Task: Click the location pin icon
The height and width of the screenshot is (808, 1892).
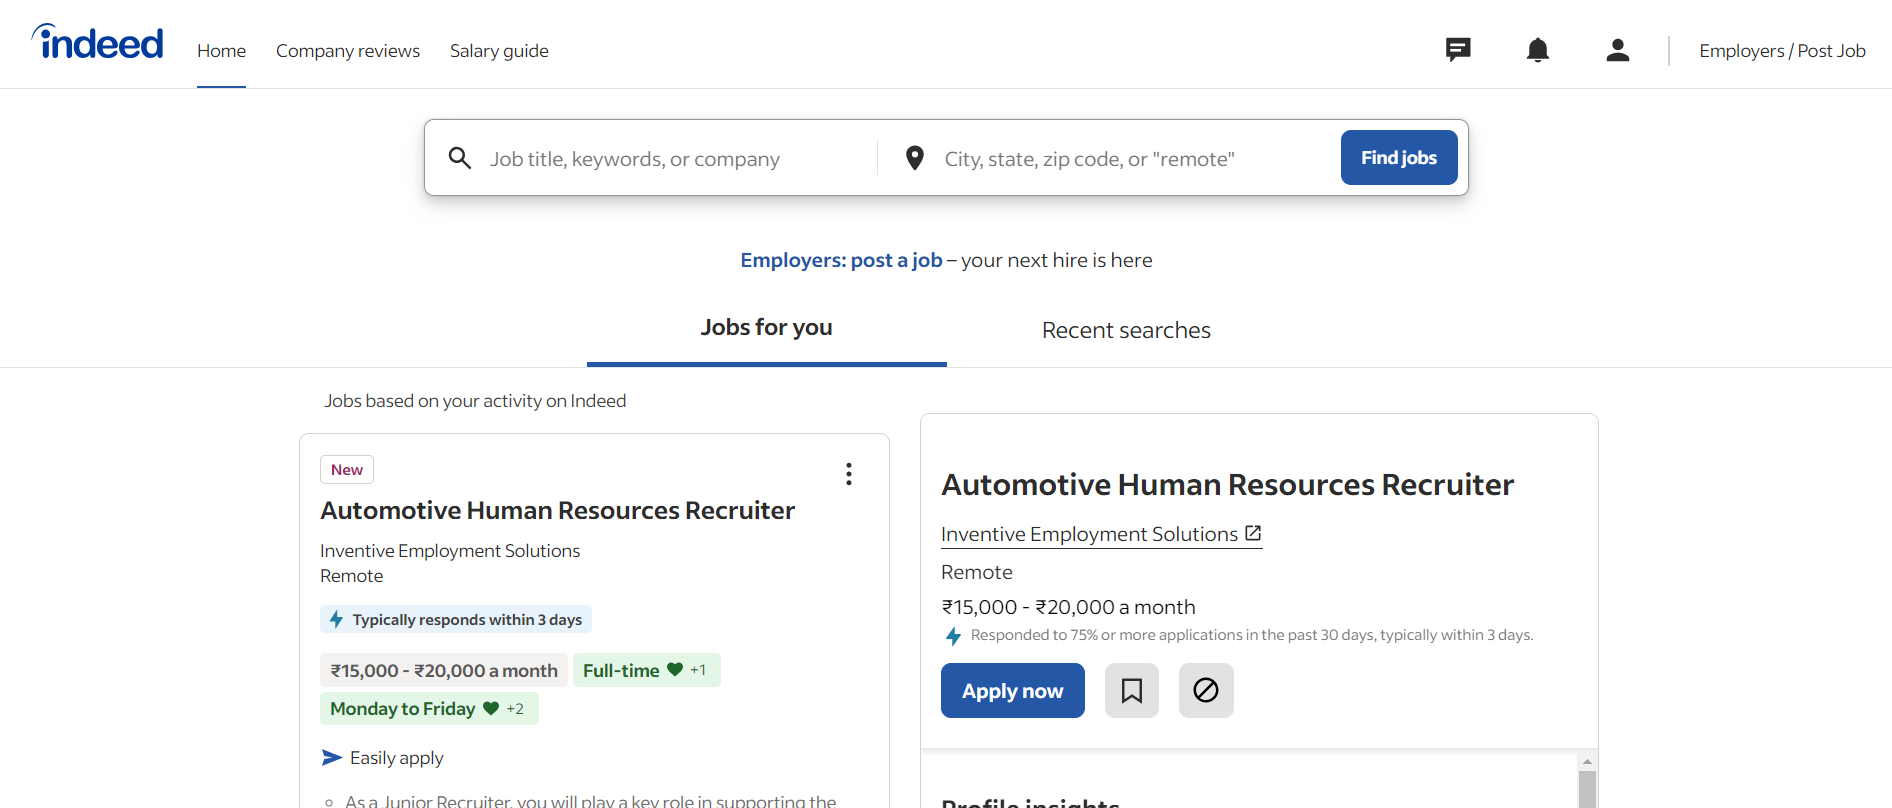Action: (914, 158)
